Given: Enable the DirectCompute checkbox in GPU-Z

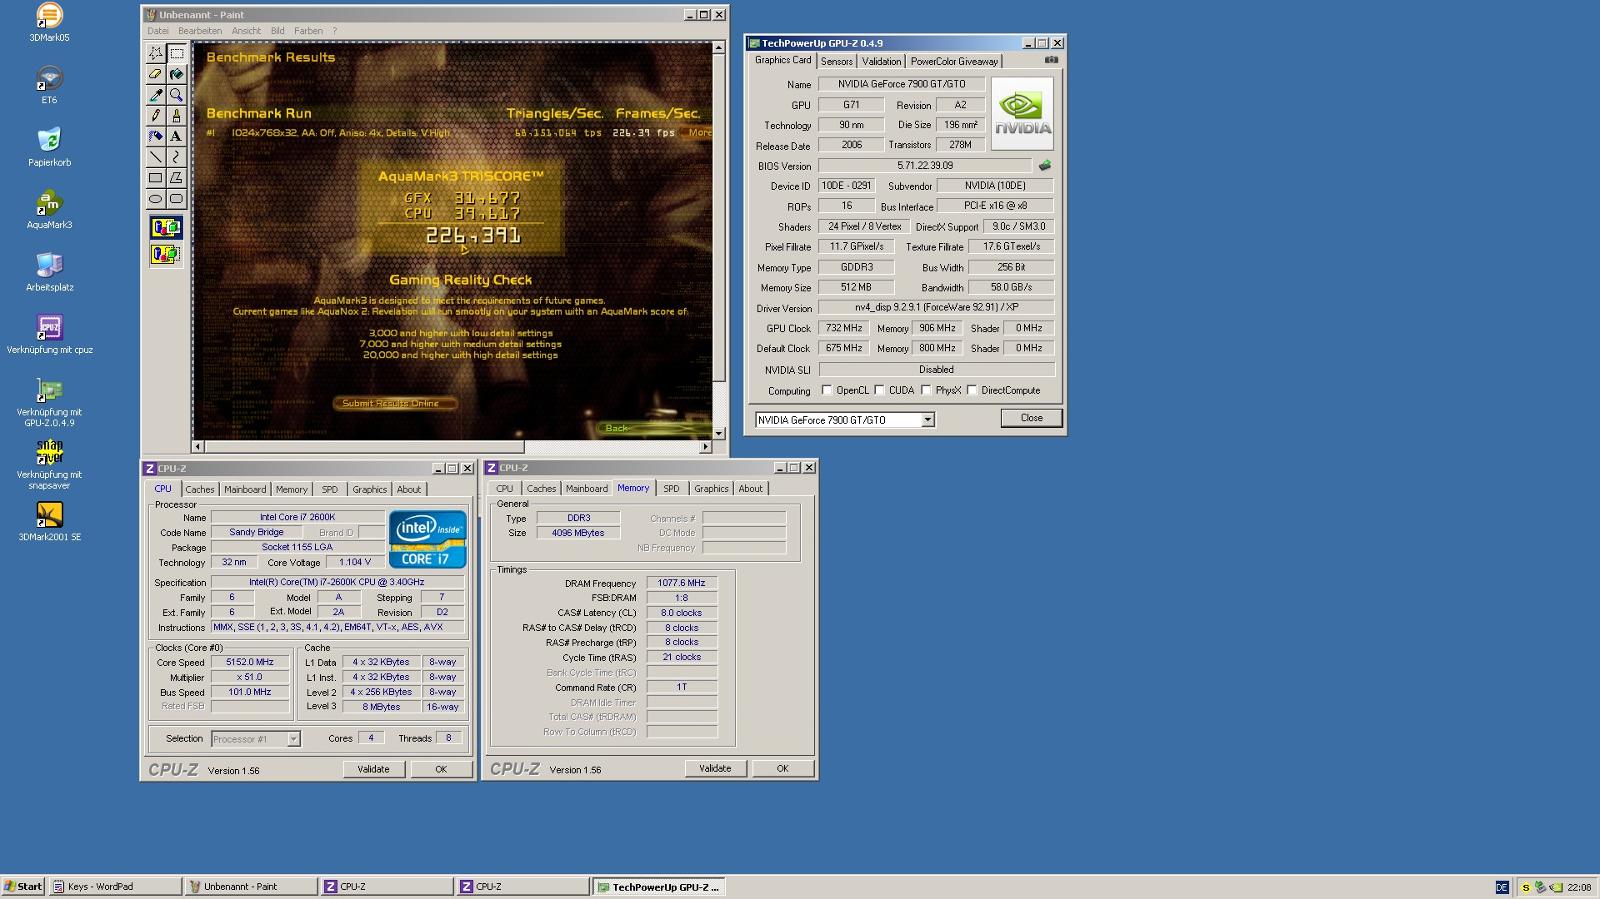Looking at the screenshot, I should pos(972,390).
